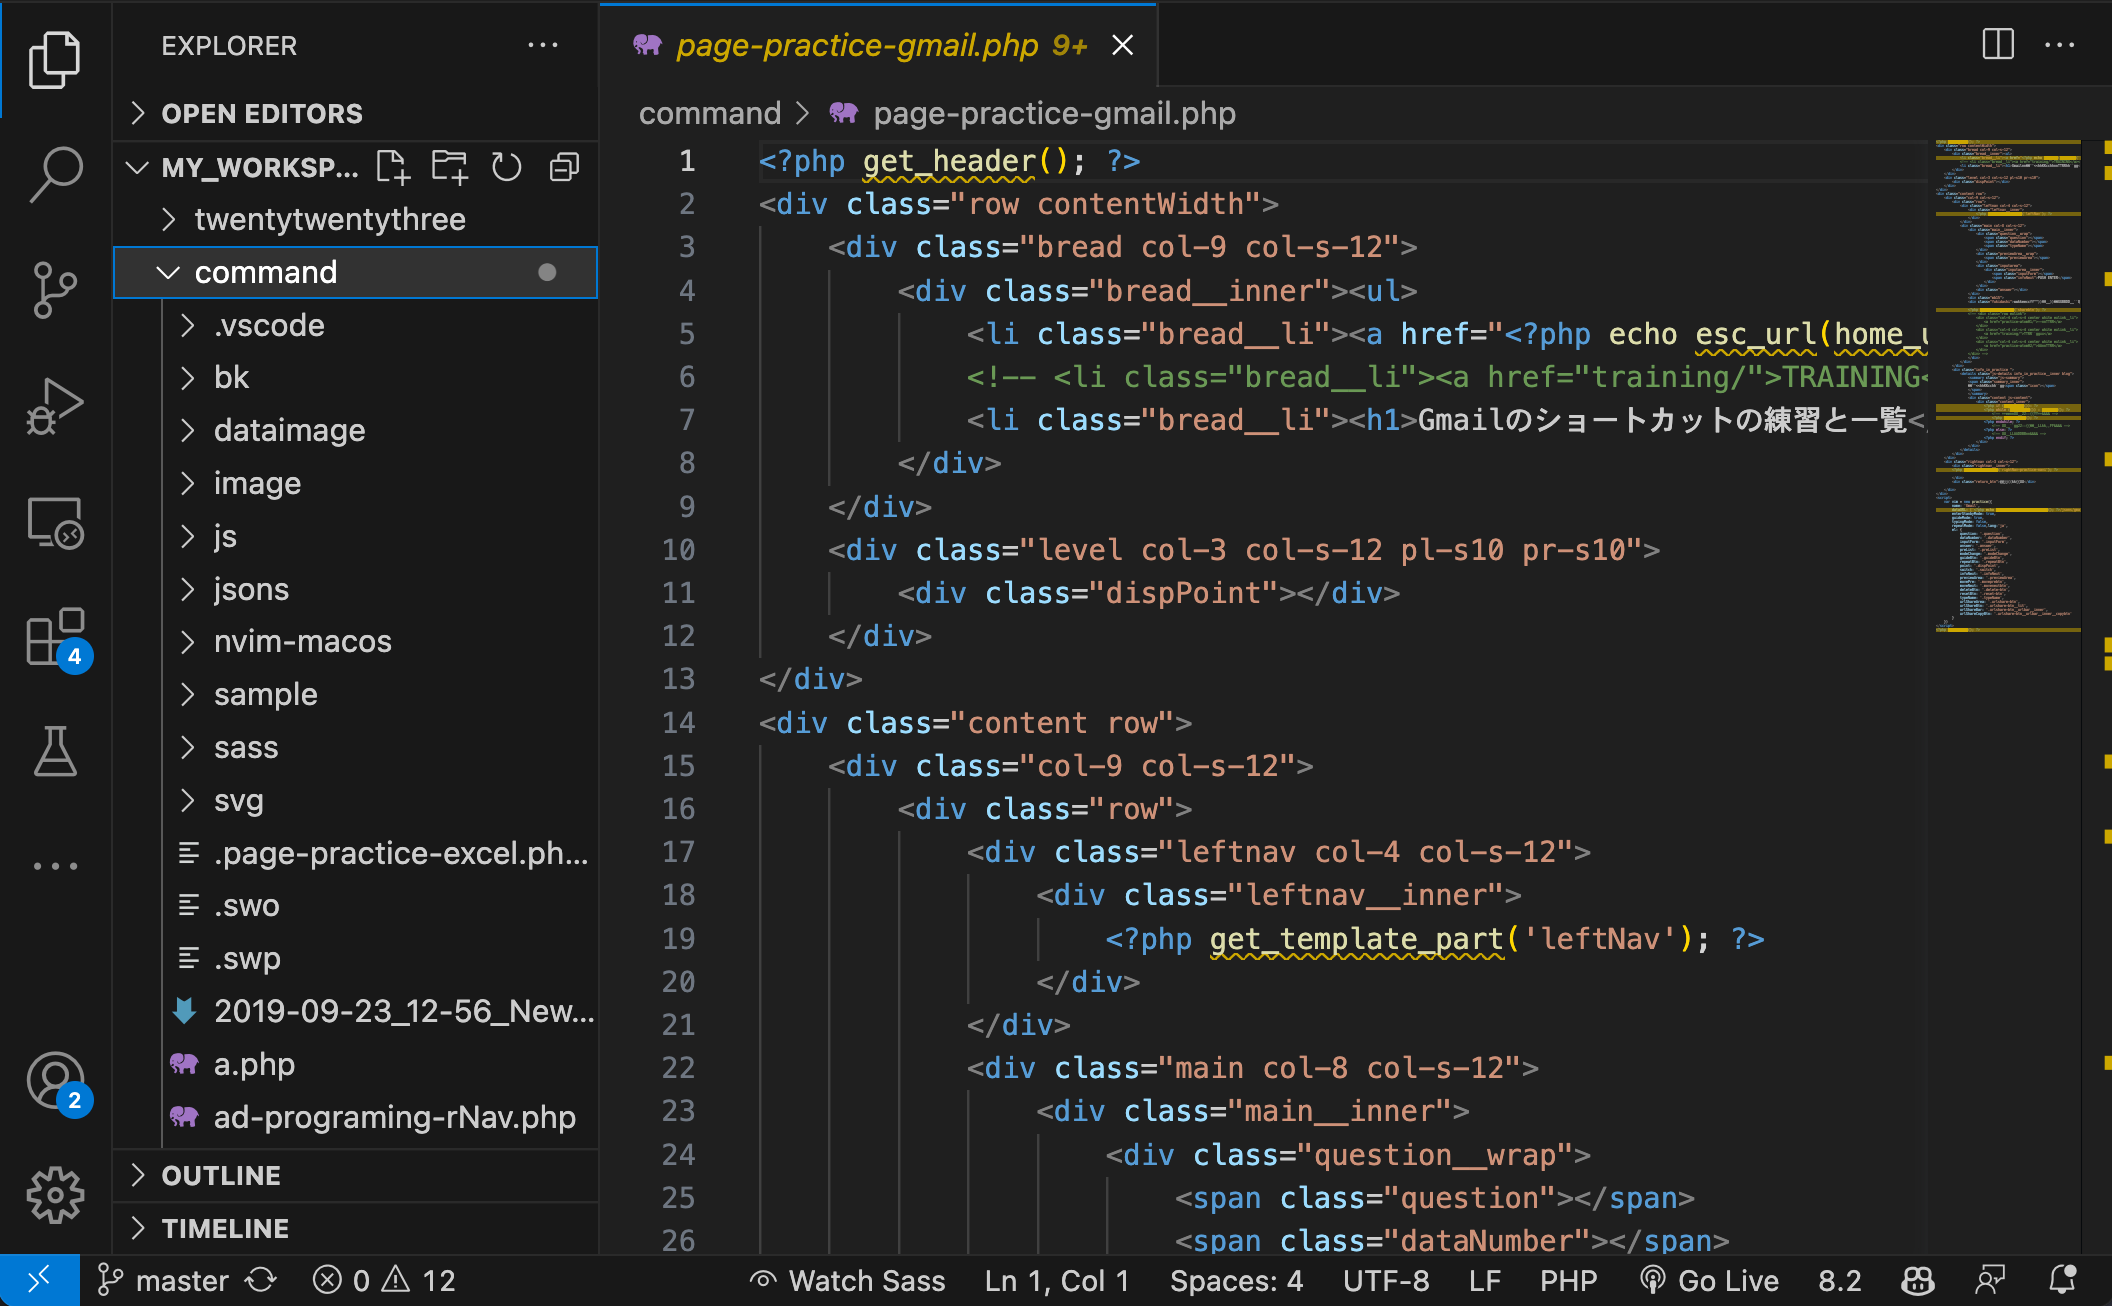
Task: Open the Run and Debug view
Action: point(55,406)
